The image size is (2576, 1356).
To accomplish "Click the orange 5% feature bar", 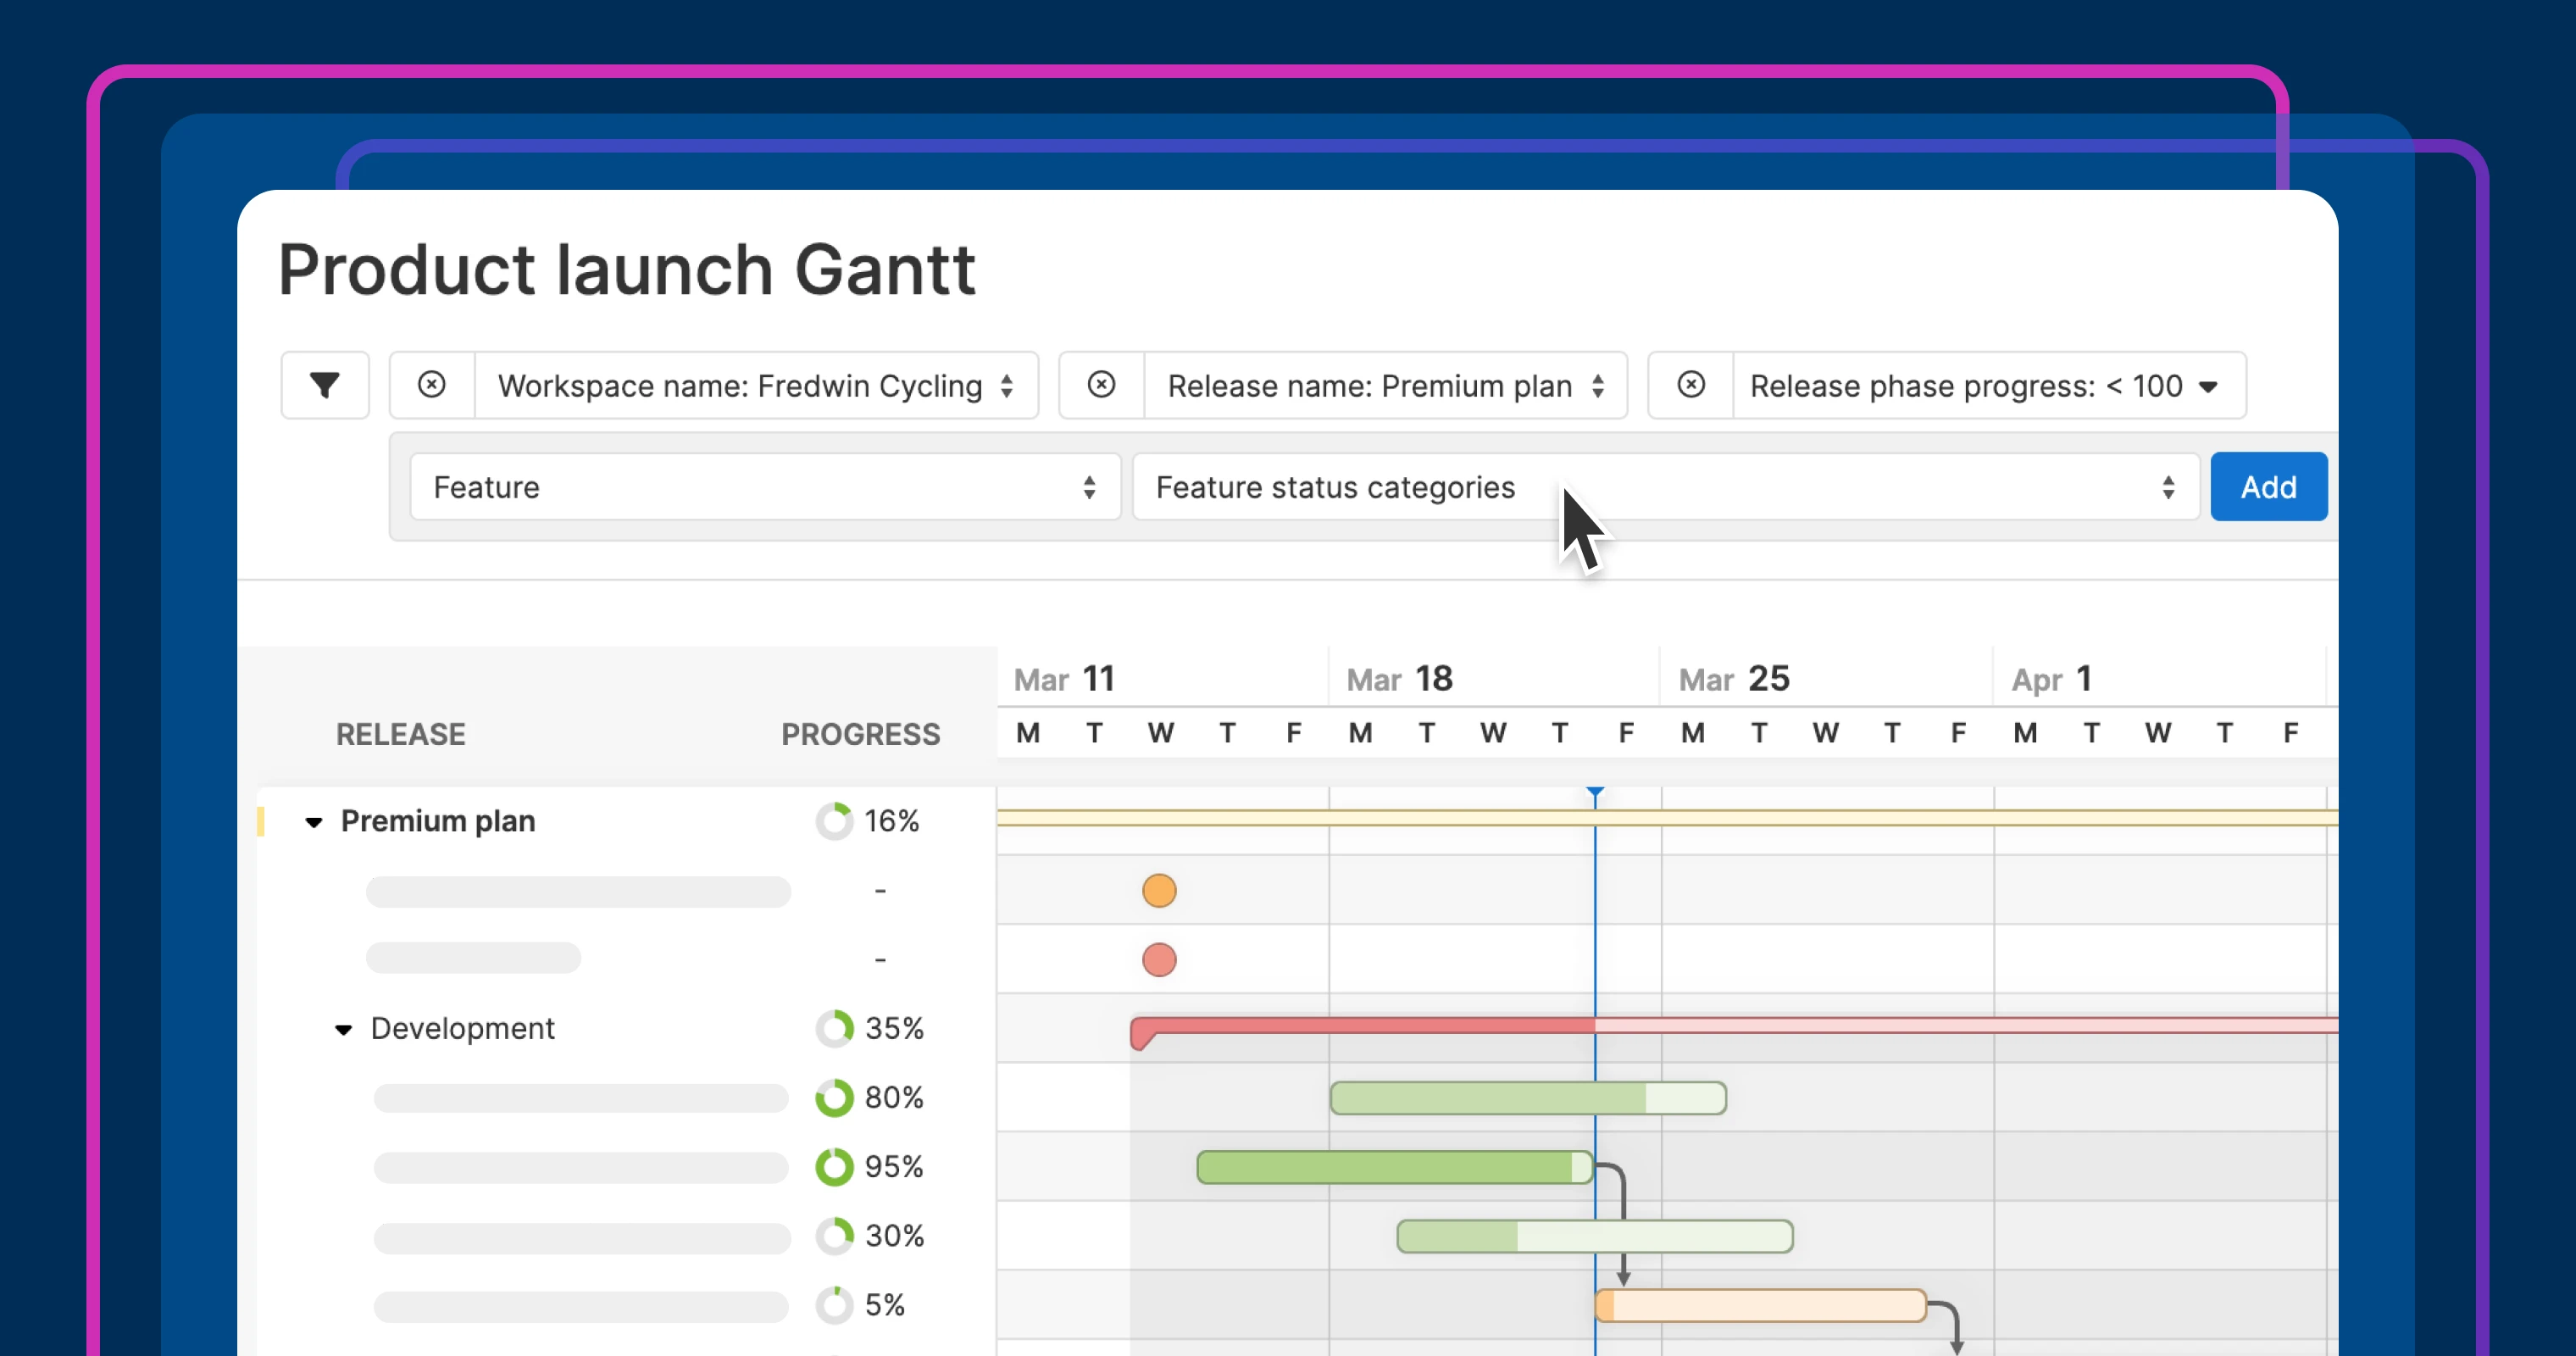I will (x=1760, y=1305).
